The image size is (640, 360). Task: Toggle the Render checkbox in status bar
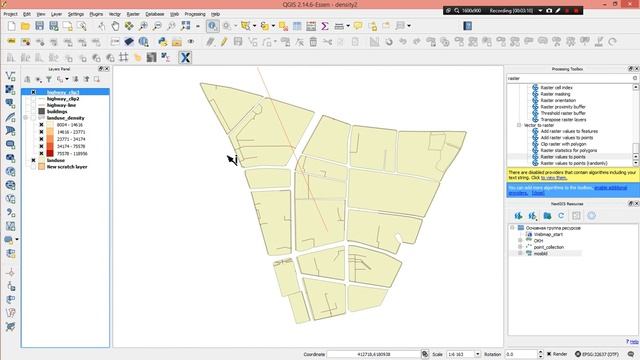pyautogui.click(x=549, y=354)
